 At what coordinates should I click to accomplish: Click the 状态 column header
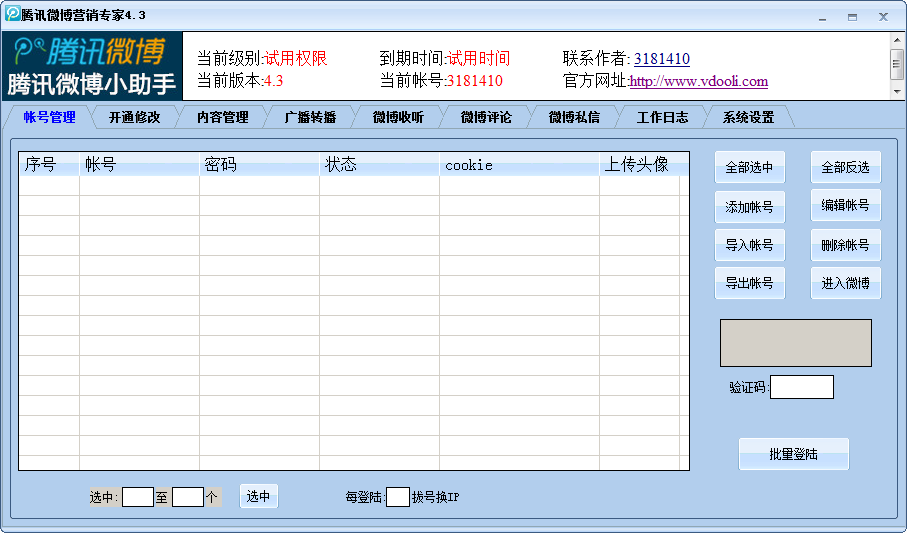pyautogui.click(x=379, y=164)
